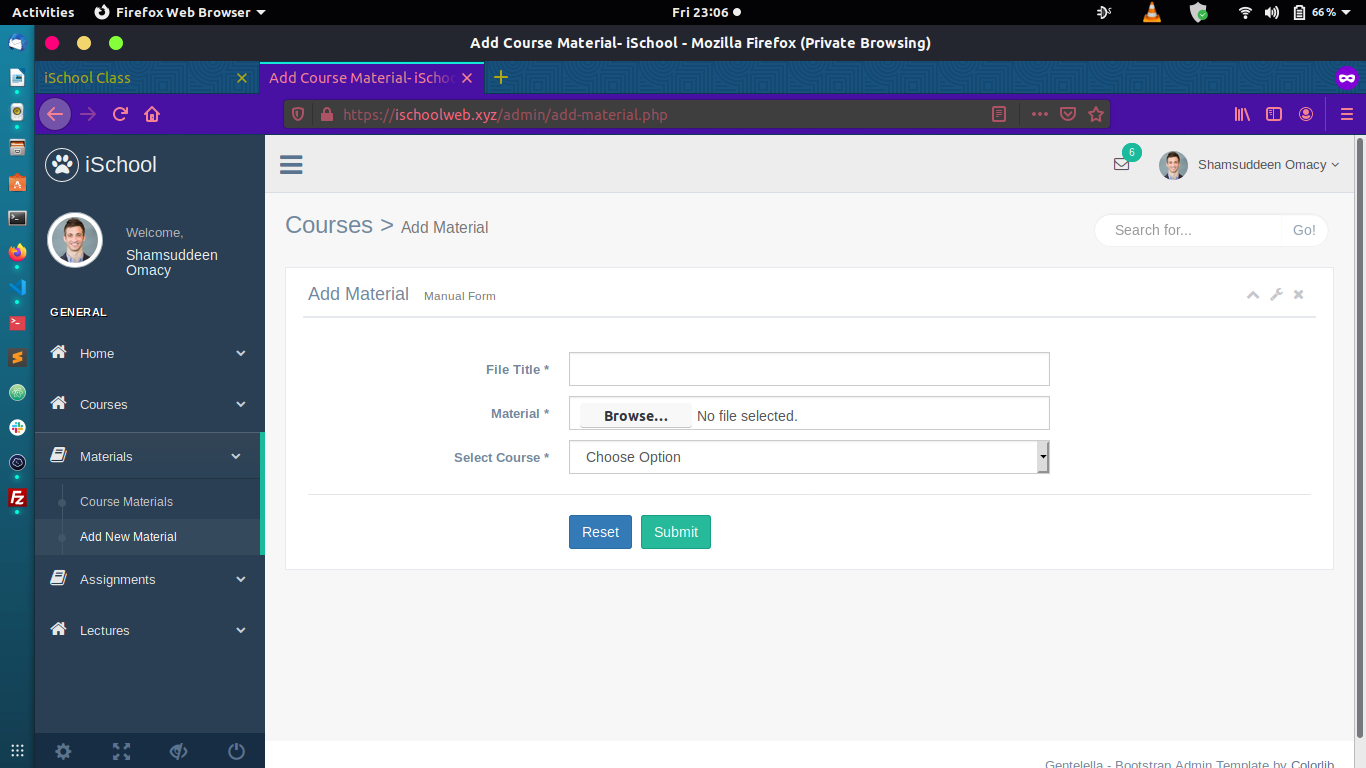Screen dimensions: 1366x768
Task: Select Add New Material submenu item
Action: [x=128, y=537]
